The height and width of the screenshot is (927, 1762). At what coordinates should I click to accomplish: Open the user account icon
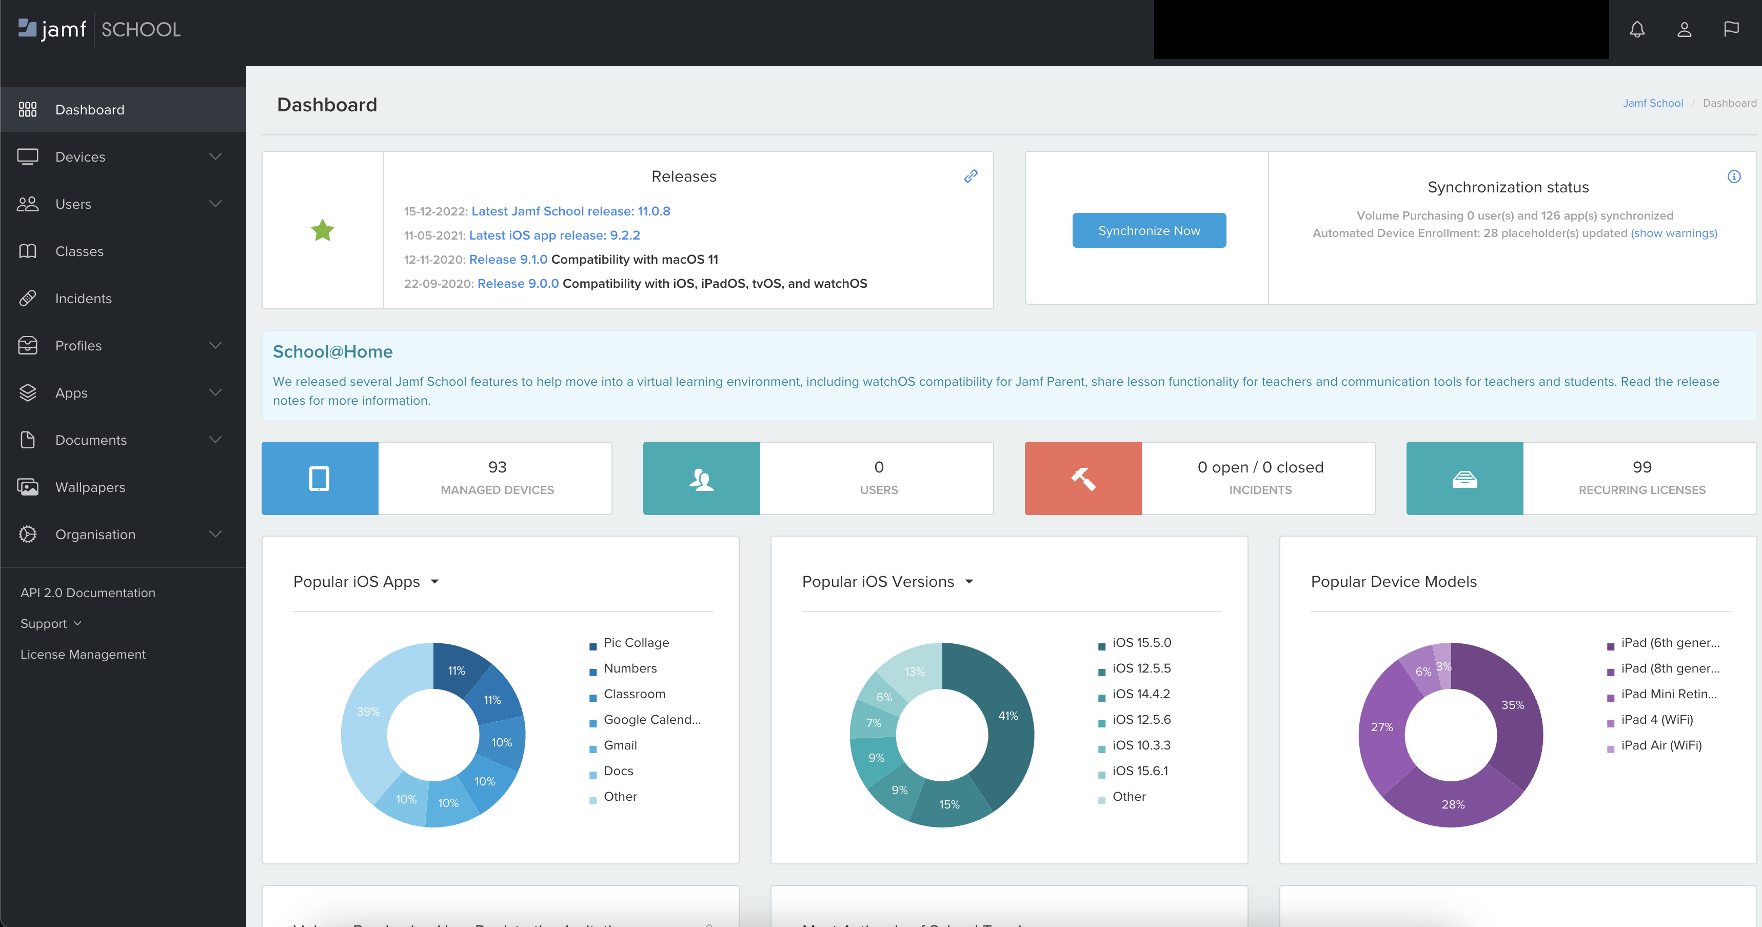(x=1684, y=29)
